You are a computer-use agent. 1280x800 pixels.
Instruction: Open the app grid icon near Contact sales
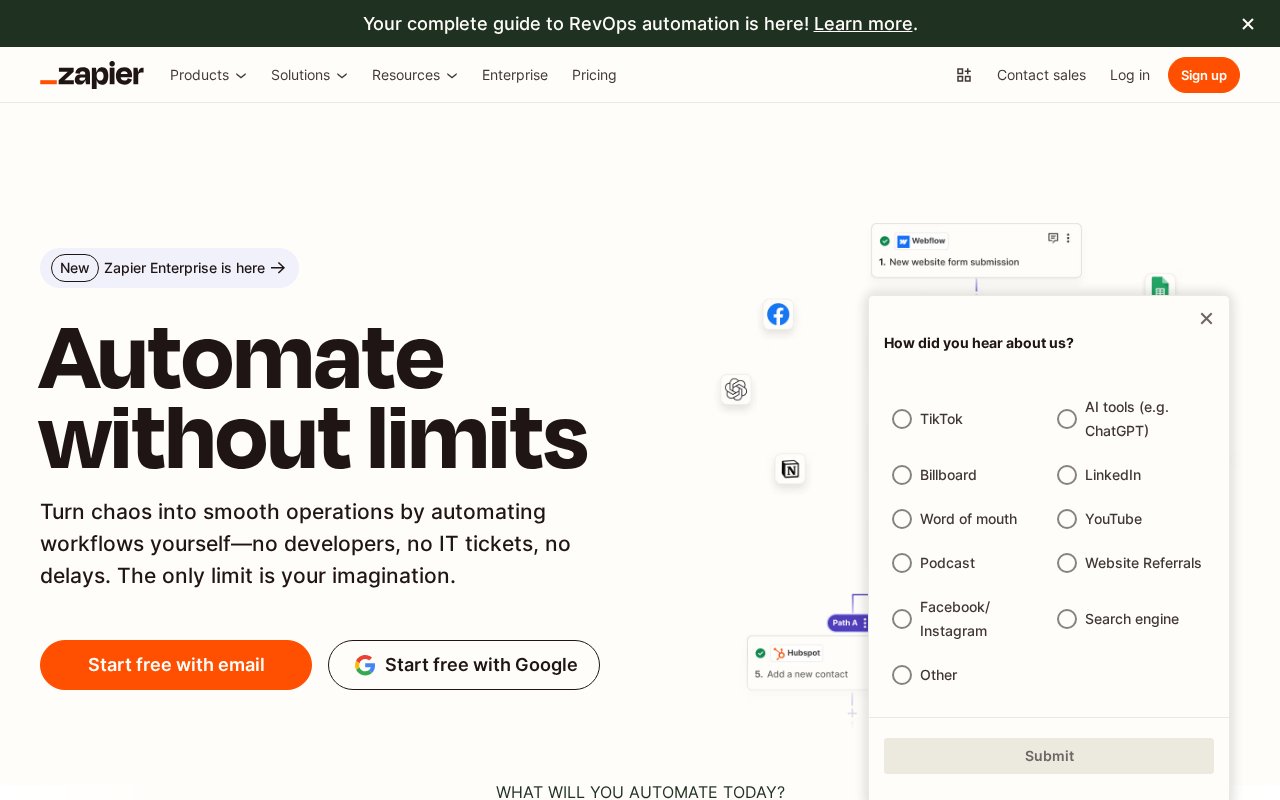(964, 75)
